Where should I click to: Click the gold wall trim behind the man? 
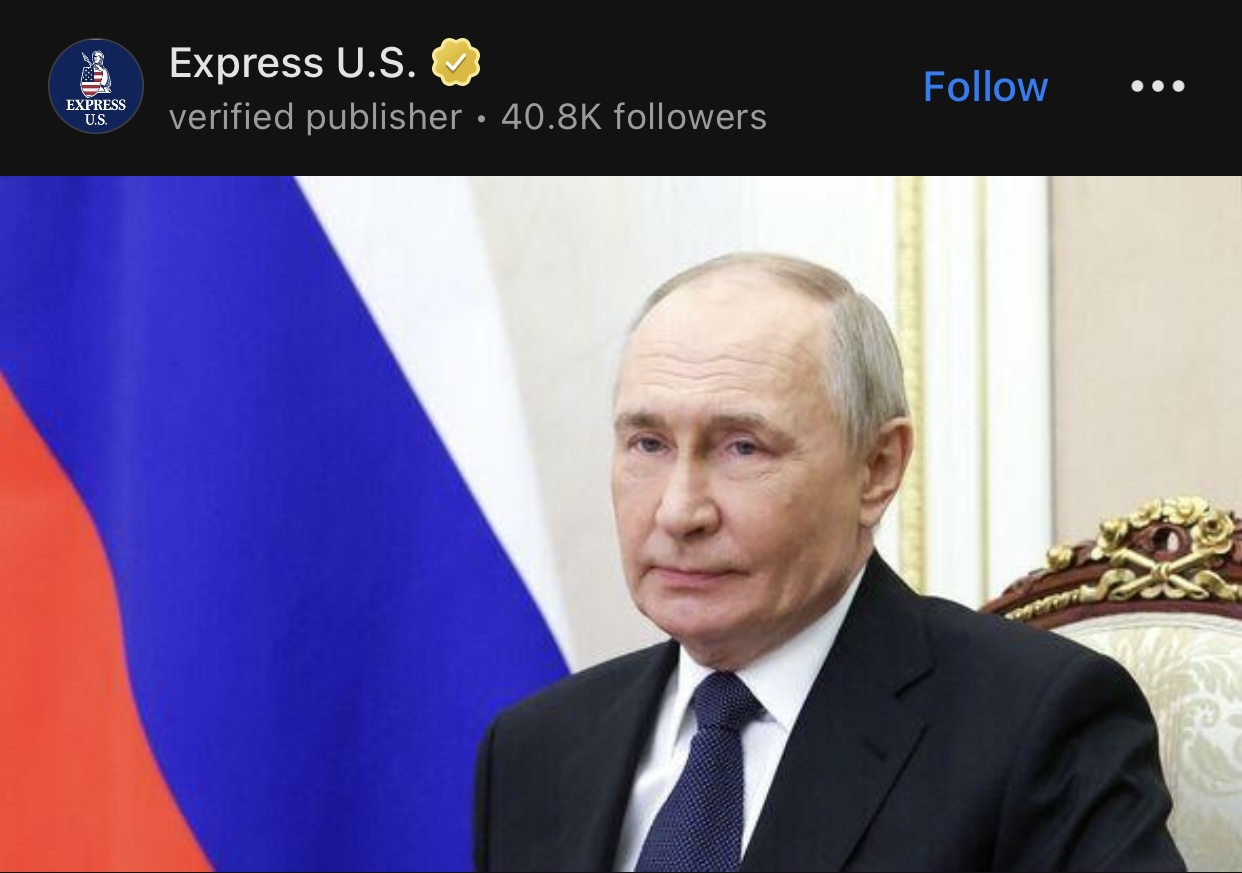911,380
